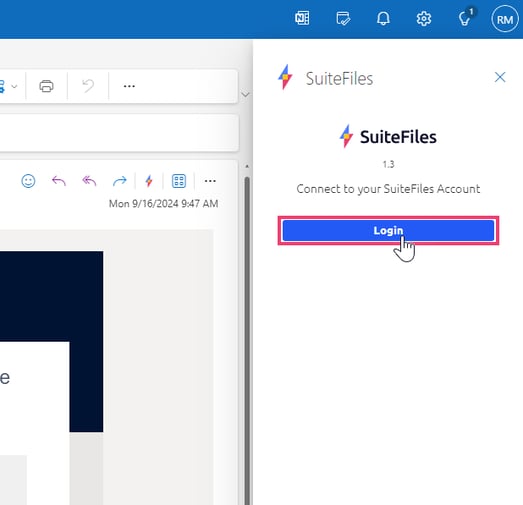This screenshot has height=505, width=523.
Task: Print the current email
Action: pyautogui.click(x=46, y=86)
